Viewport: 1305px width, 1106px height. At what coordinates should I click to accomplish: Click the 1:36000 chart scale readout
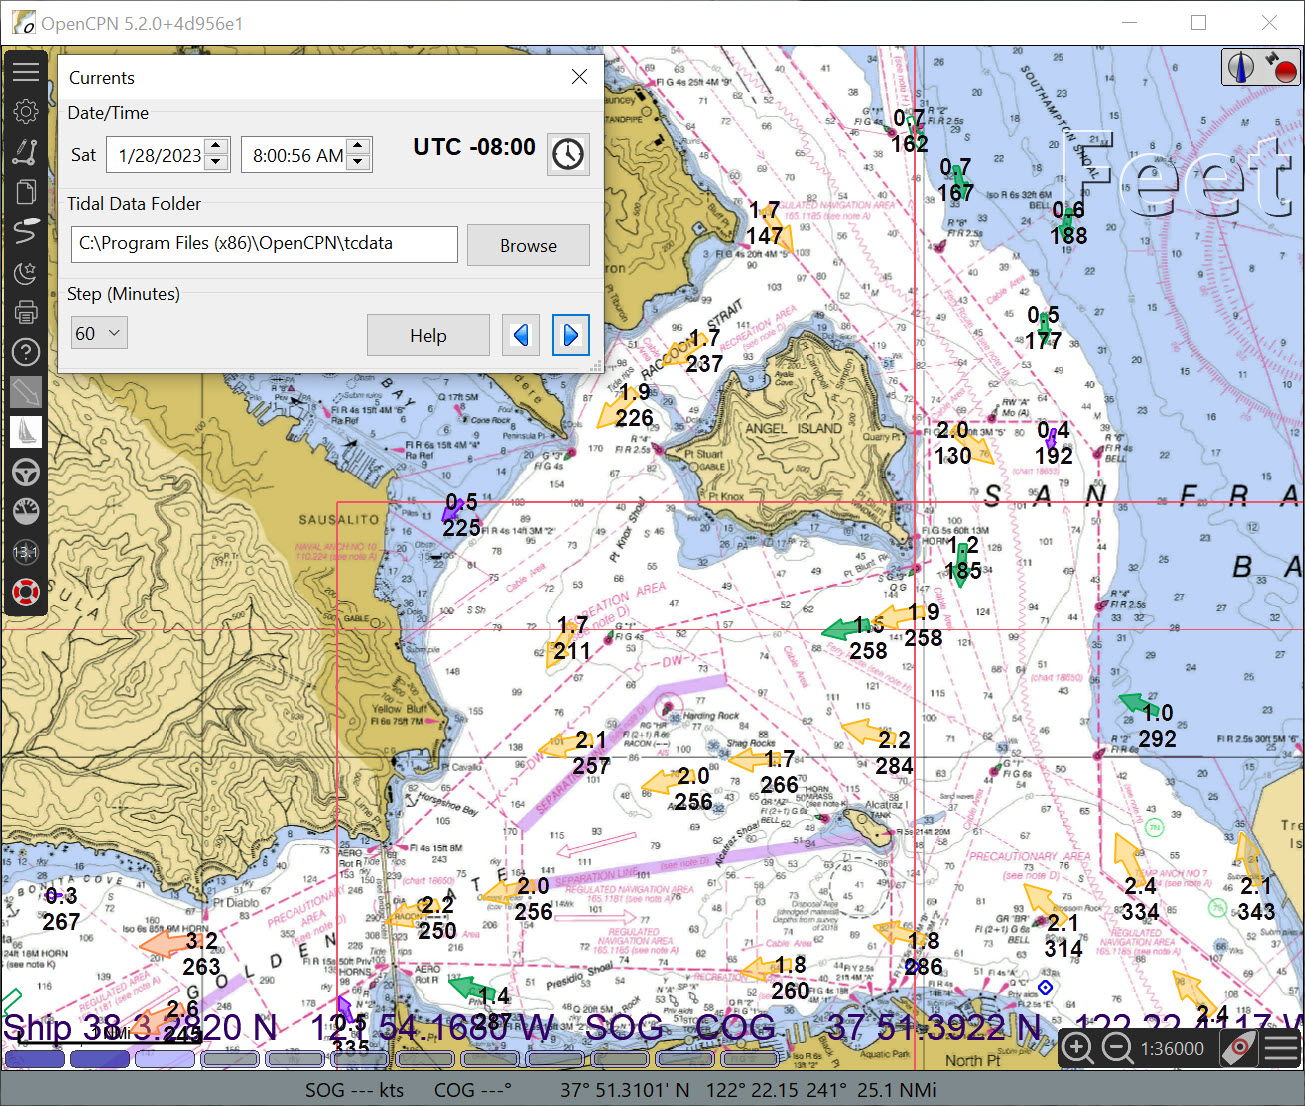(1173, 1048)
